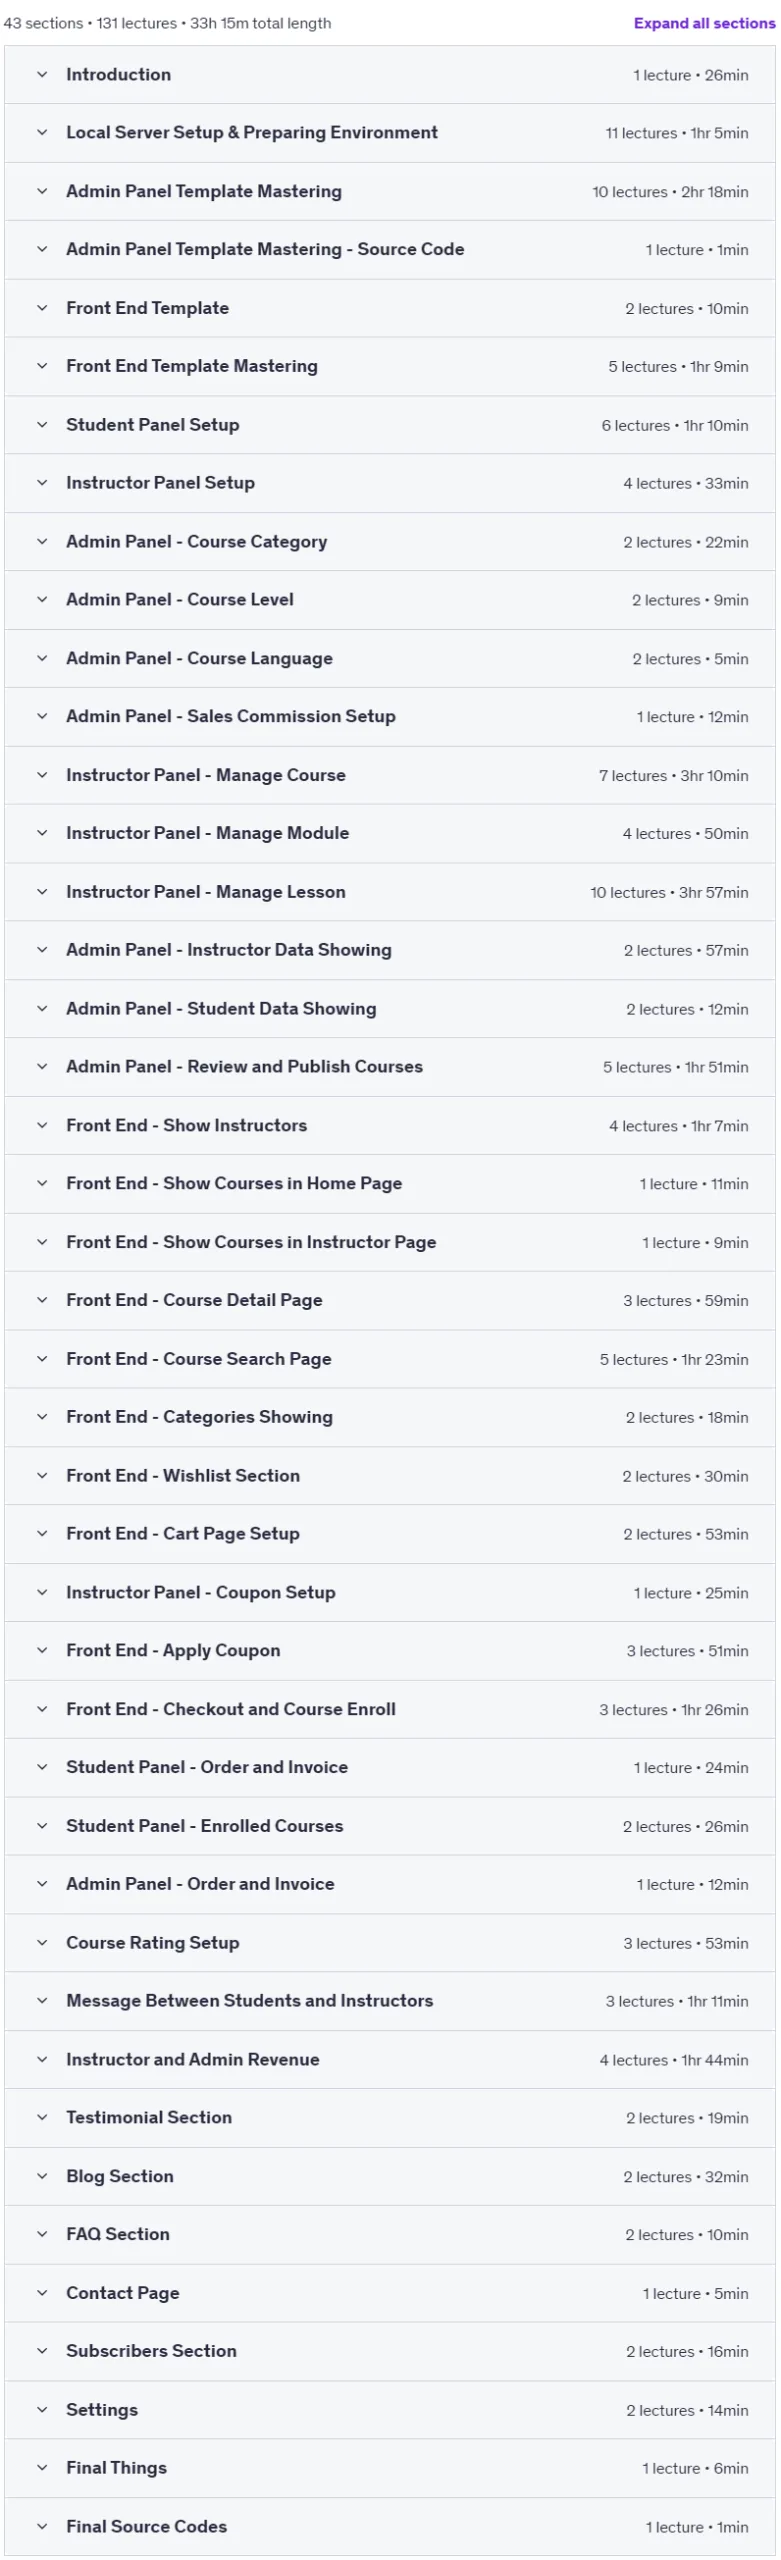
Task: Click chevron beside Front End Template
Action: (x=42, y=308)
